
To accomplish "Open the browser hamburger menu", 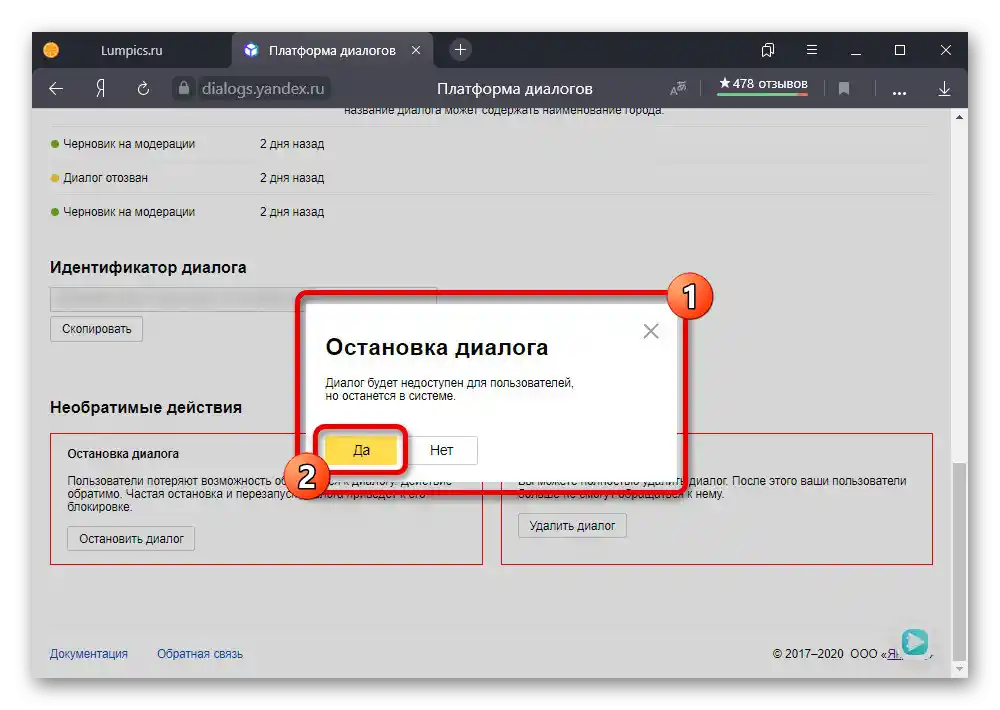I will coord(811,49).
